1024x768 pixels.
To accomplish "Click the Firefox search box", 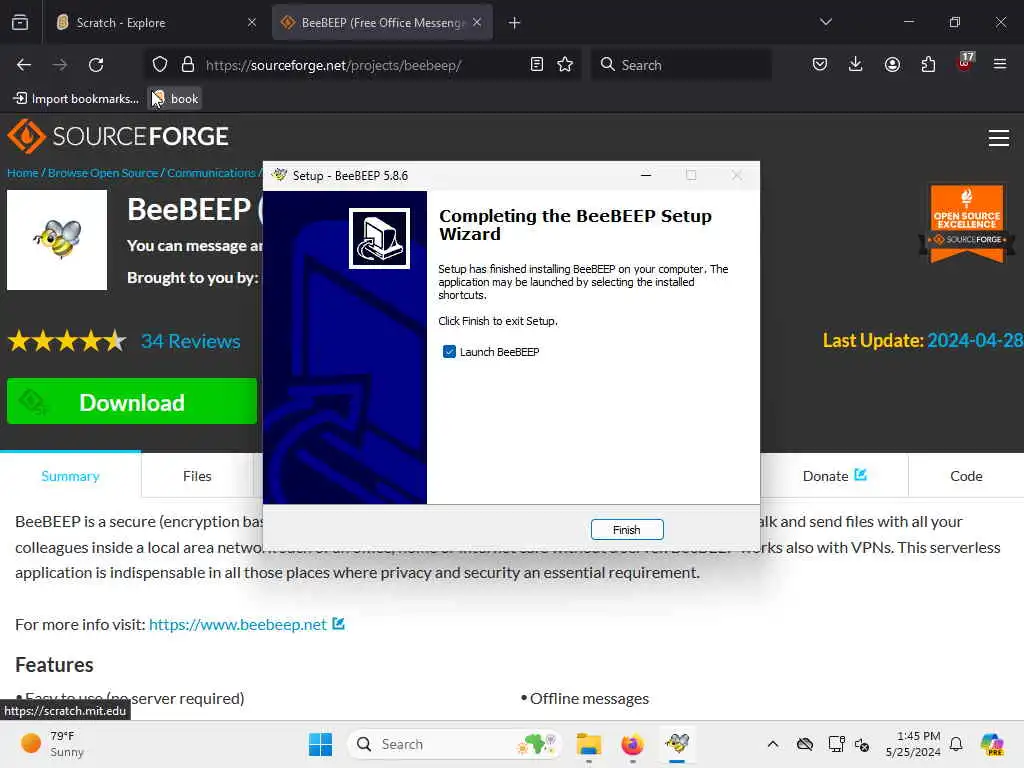I will coord(681,65).
